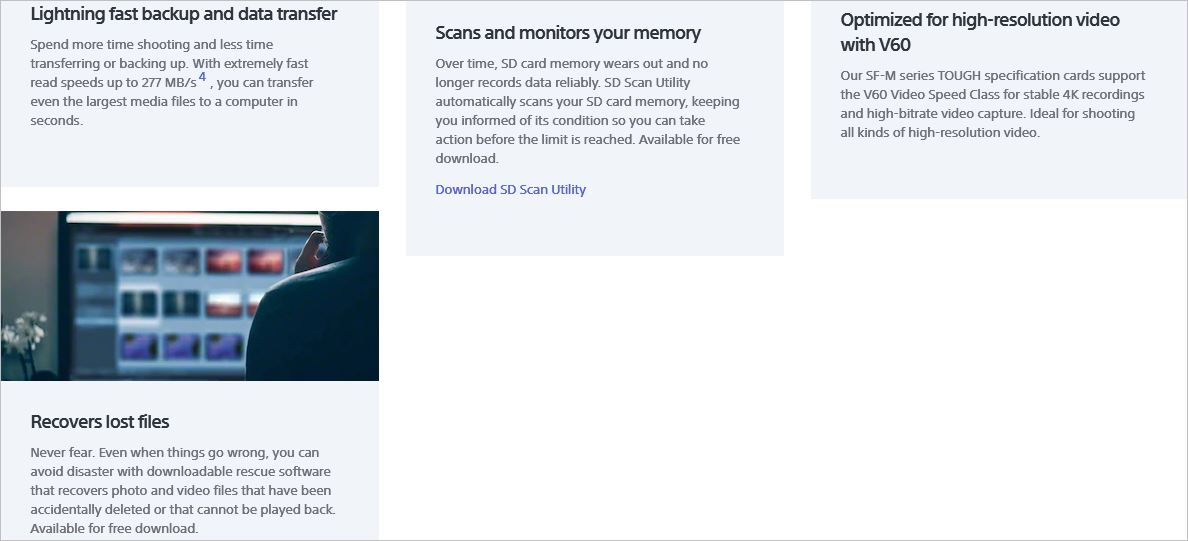The height and width of the screenshot is (541, 1188).
Task: Click the paragraph starting 'Our SF-M series TOUGH'
Action: [993, 104]
